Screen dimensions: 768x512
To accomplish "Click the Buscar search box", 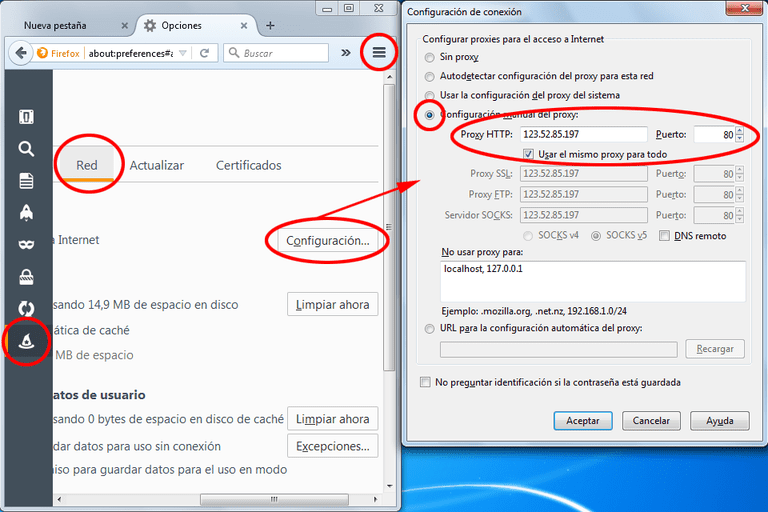I will click(276, 53).
